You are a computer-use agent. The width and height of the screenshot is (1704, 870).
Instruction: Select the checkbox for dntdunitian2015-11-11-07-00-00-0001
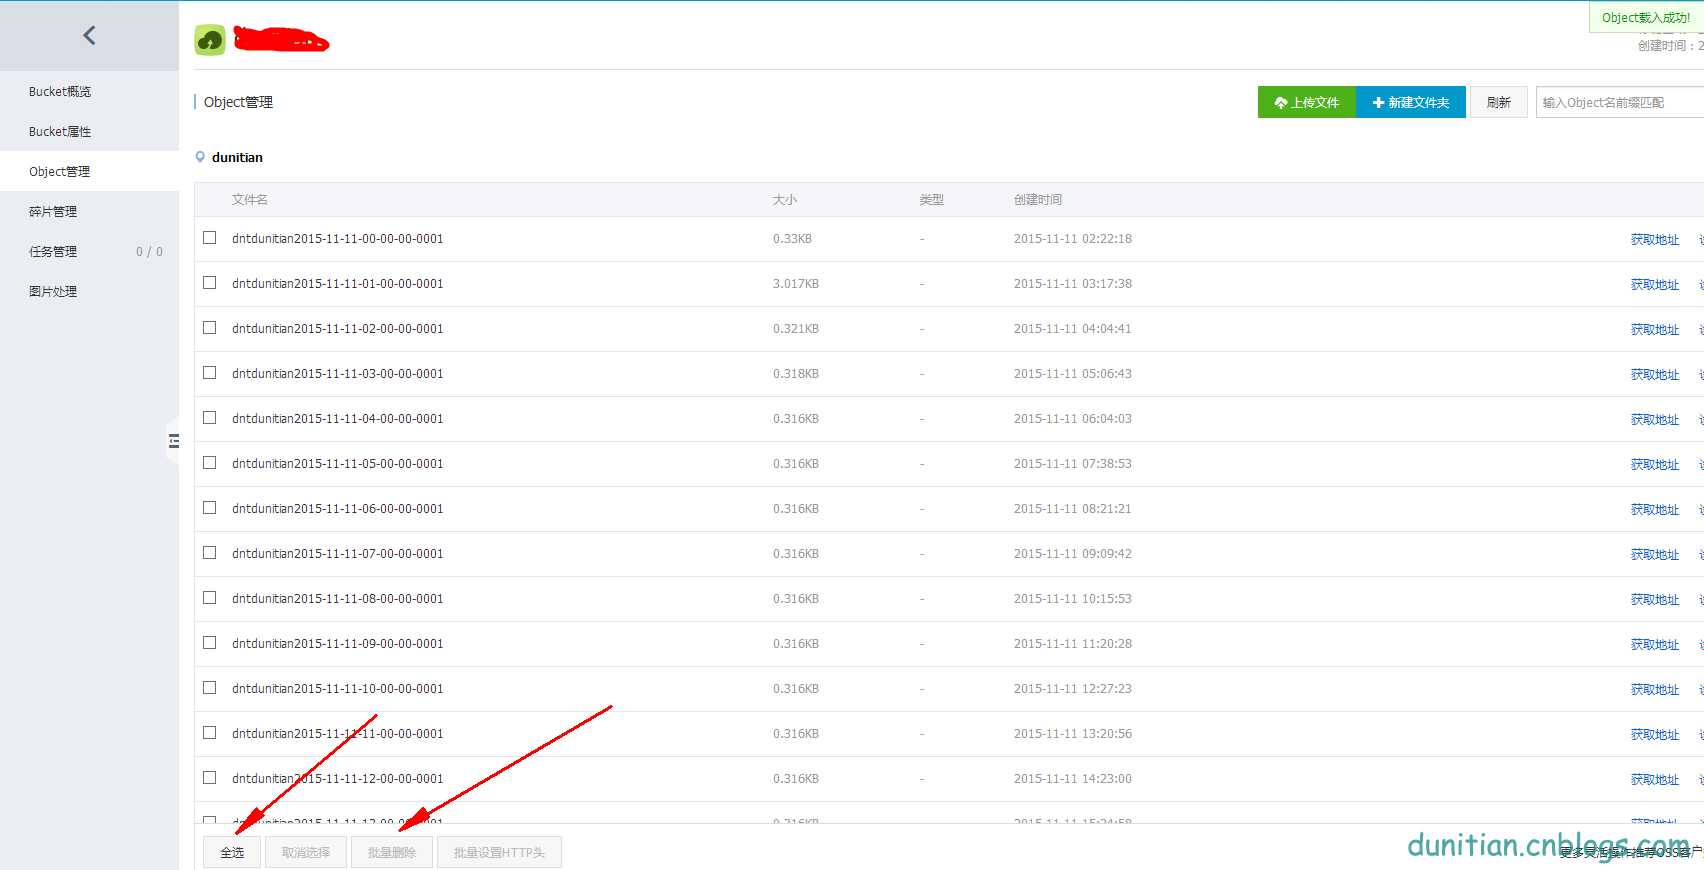pyautogui.click(x=210, y=553)
